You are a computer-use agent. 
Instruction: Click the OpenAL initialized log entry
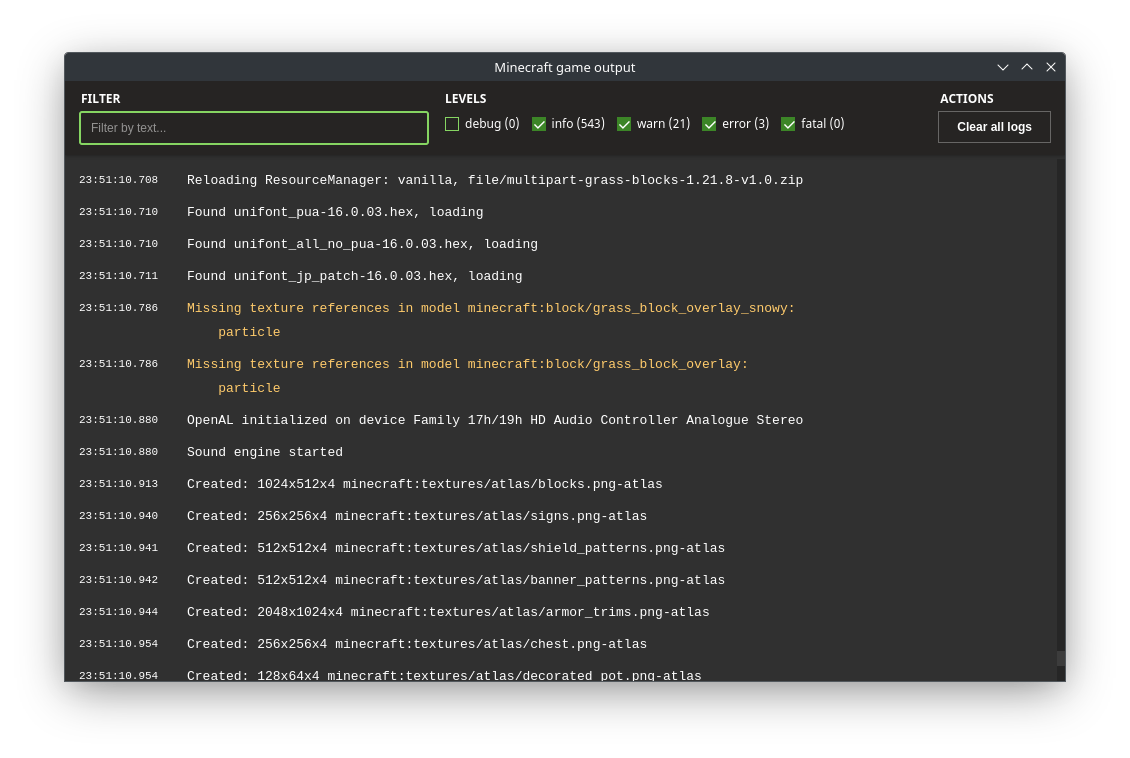point(494,420)
